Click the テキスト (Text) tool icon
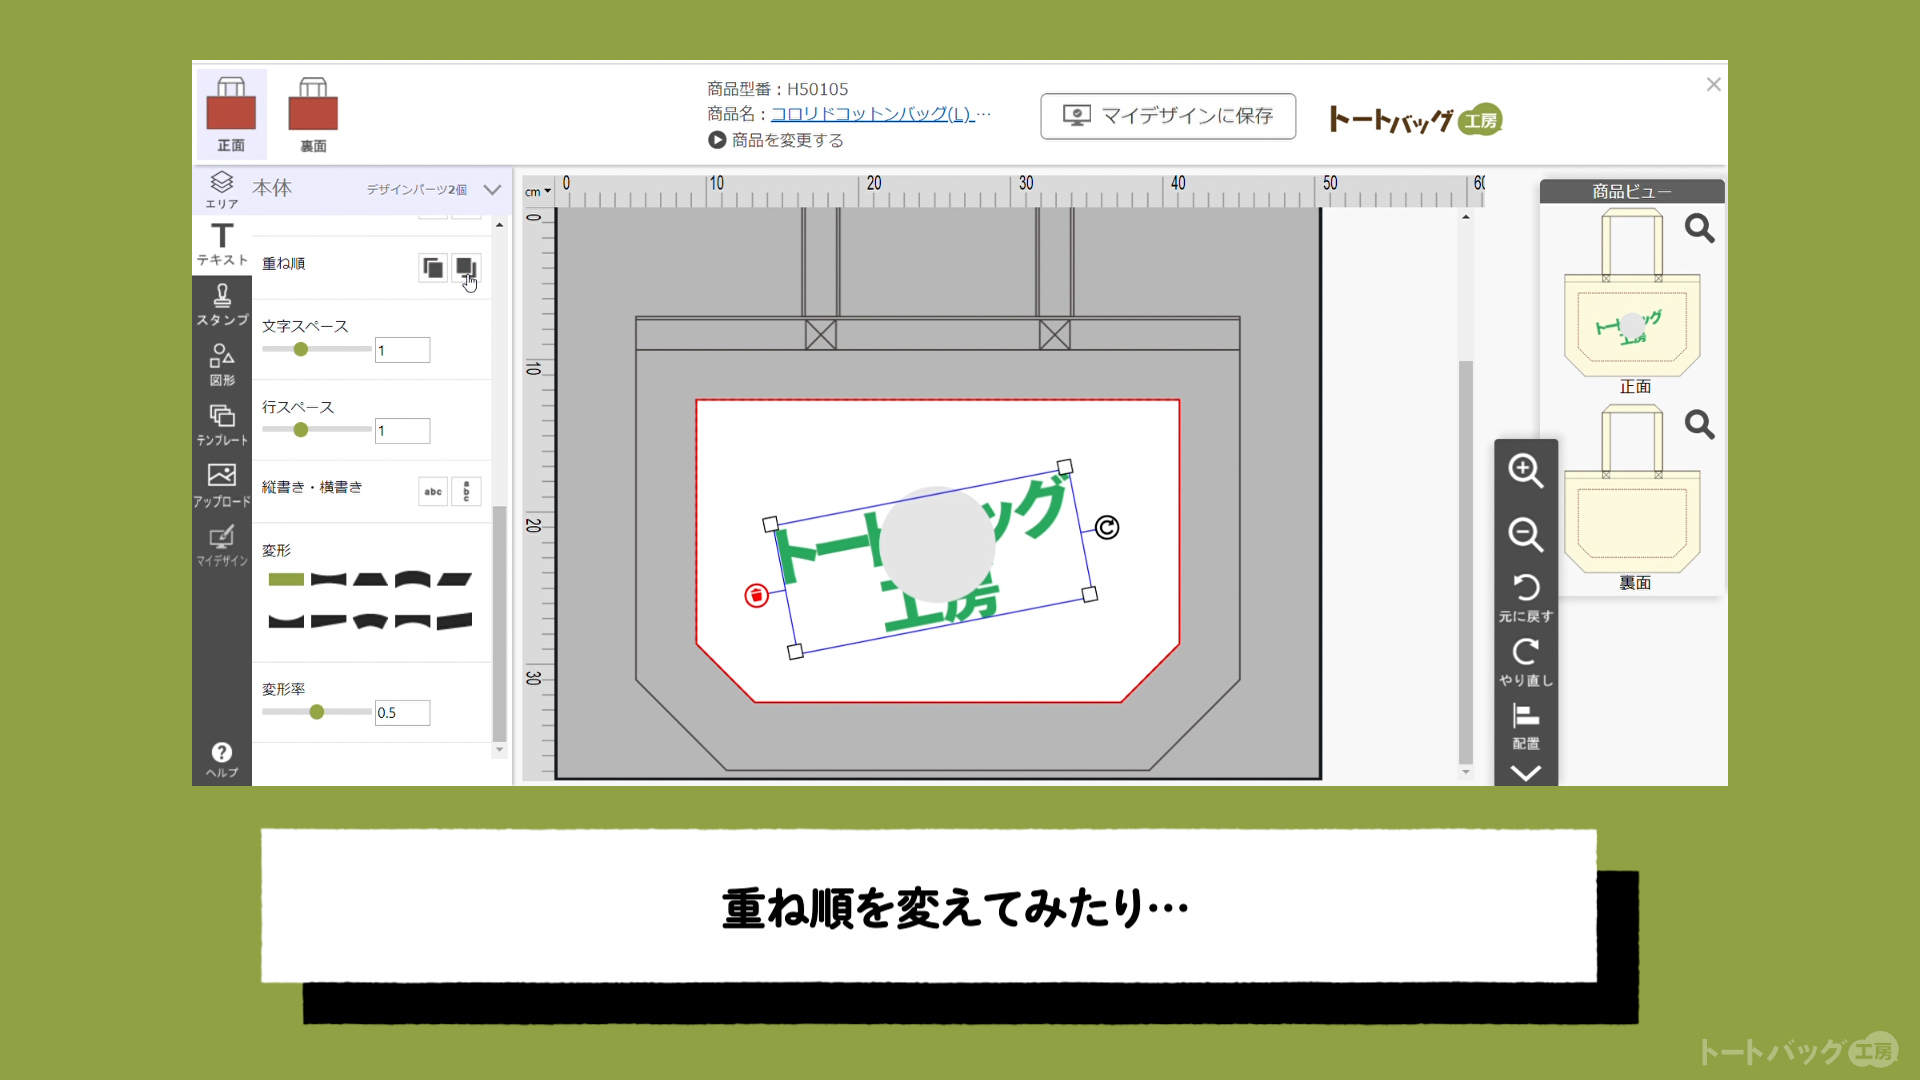The height and width of the screenshot is (1080, 1920). pos(220,240)
